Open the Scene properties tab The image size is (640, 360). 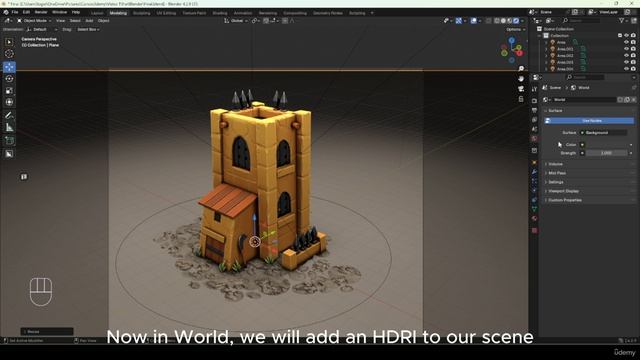click(x=534, y=129)
